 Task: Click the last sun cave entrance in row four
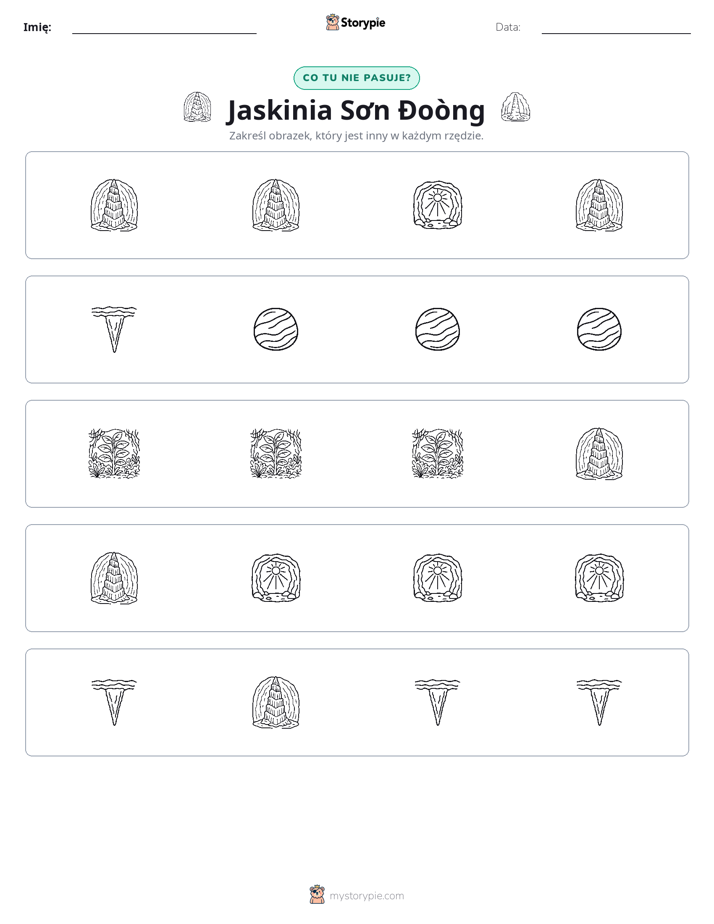point(599,578)
